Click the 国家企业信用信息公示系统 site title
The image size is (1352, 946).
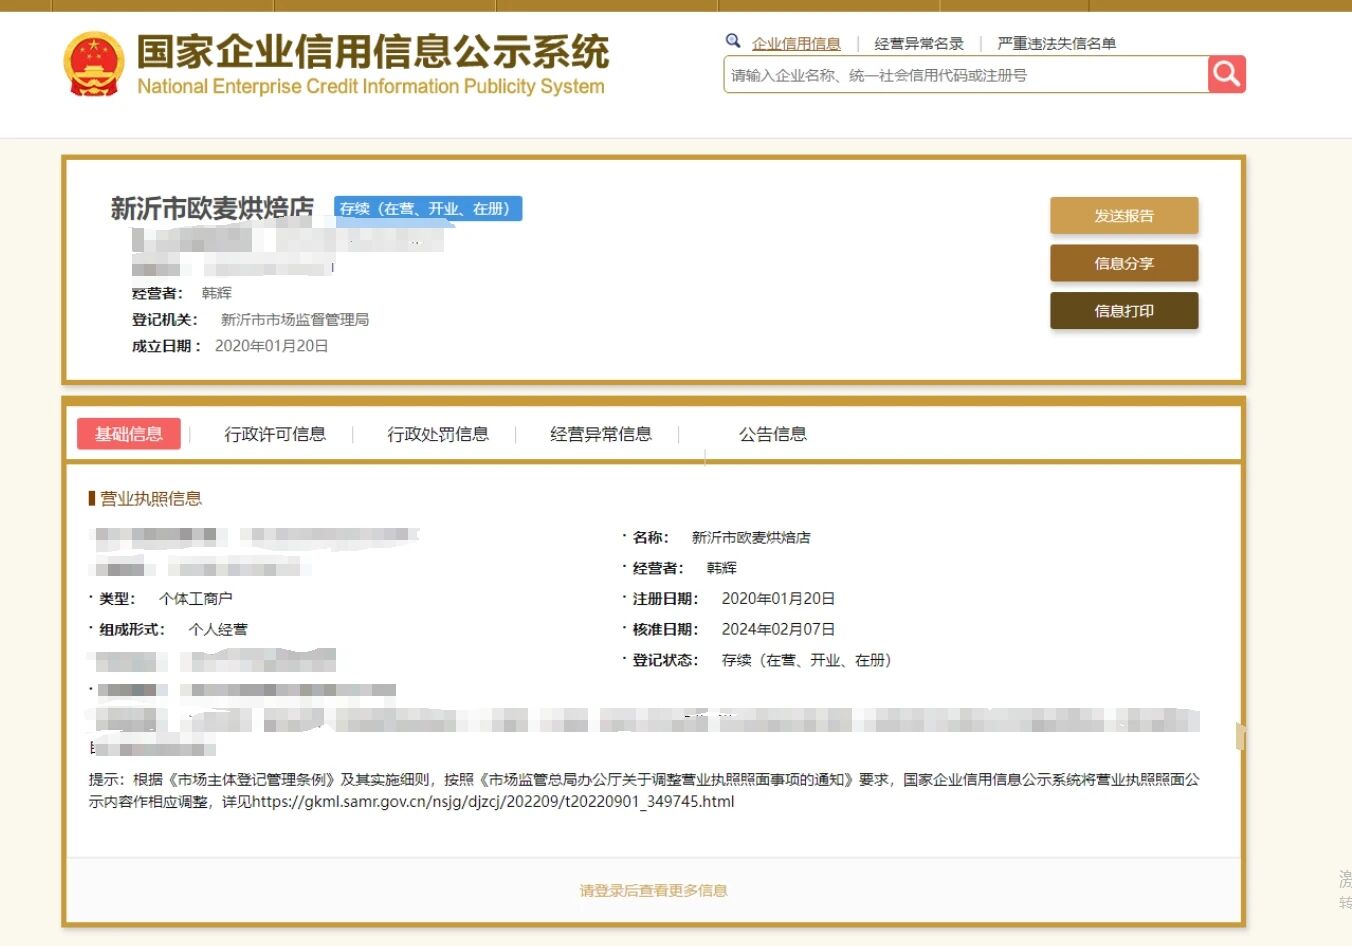(x=373, y=51)
